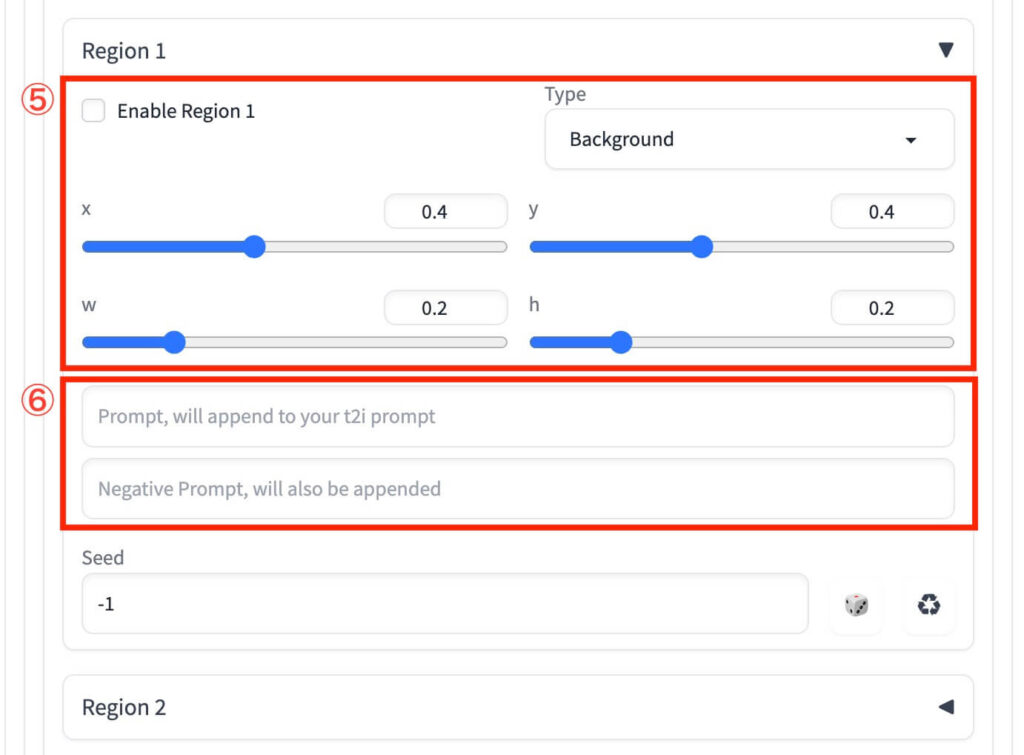The image size is (1024, 755).
Task: Click the w value number field
Action: (x=445, y=308)
